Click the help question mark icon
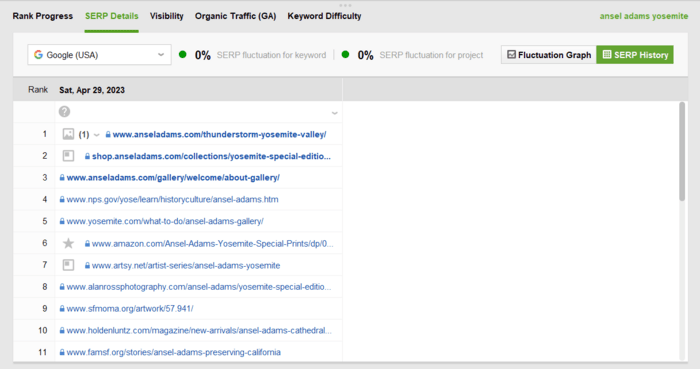This screenshot has width=700, height=369. 64,112
